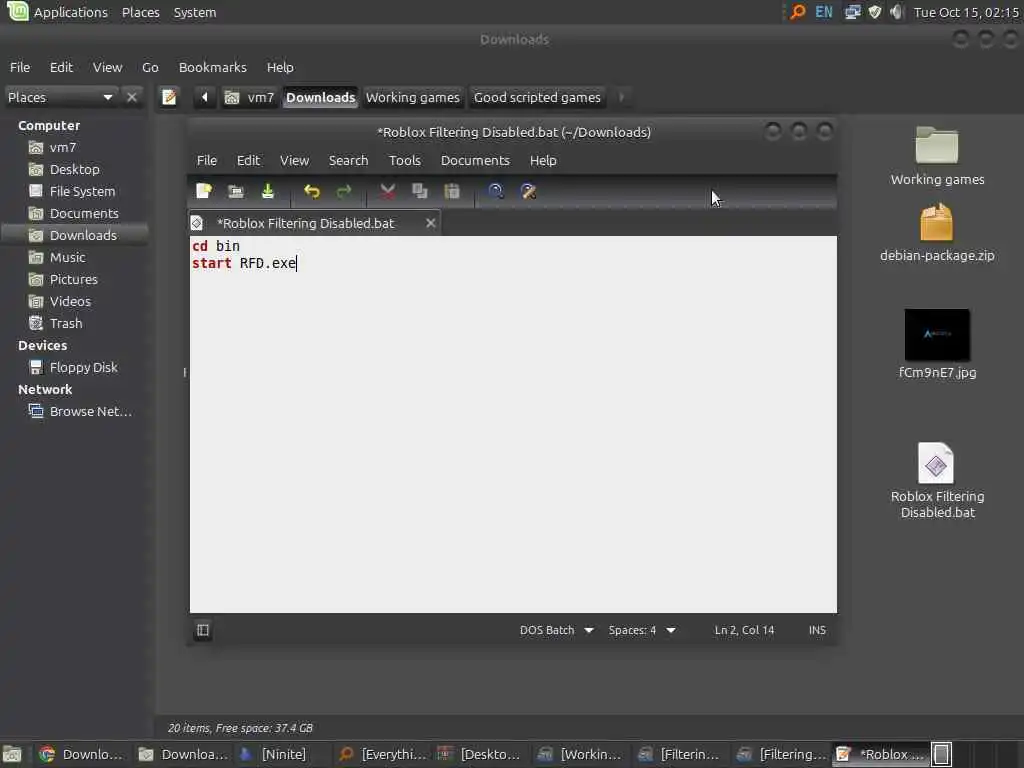Close the Places sidebar
The width and height of the screenshot is (1024, 768).
point(132,97)
